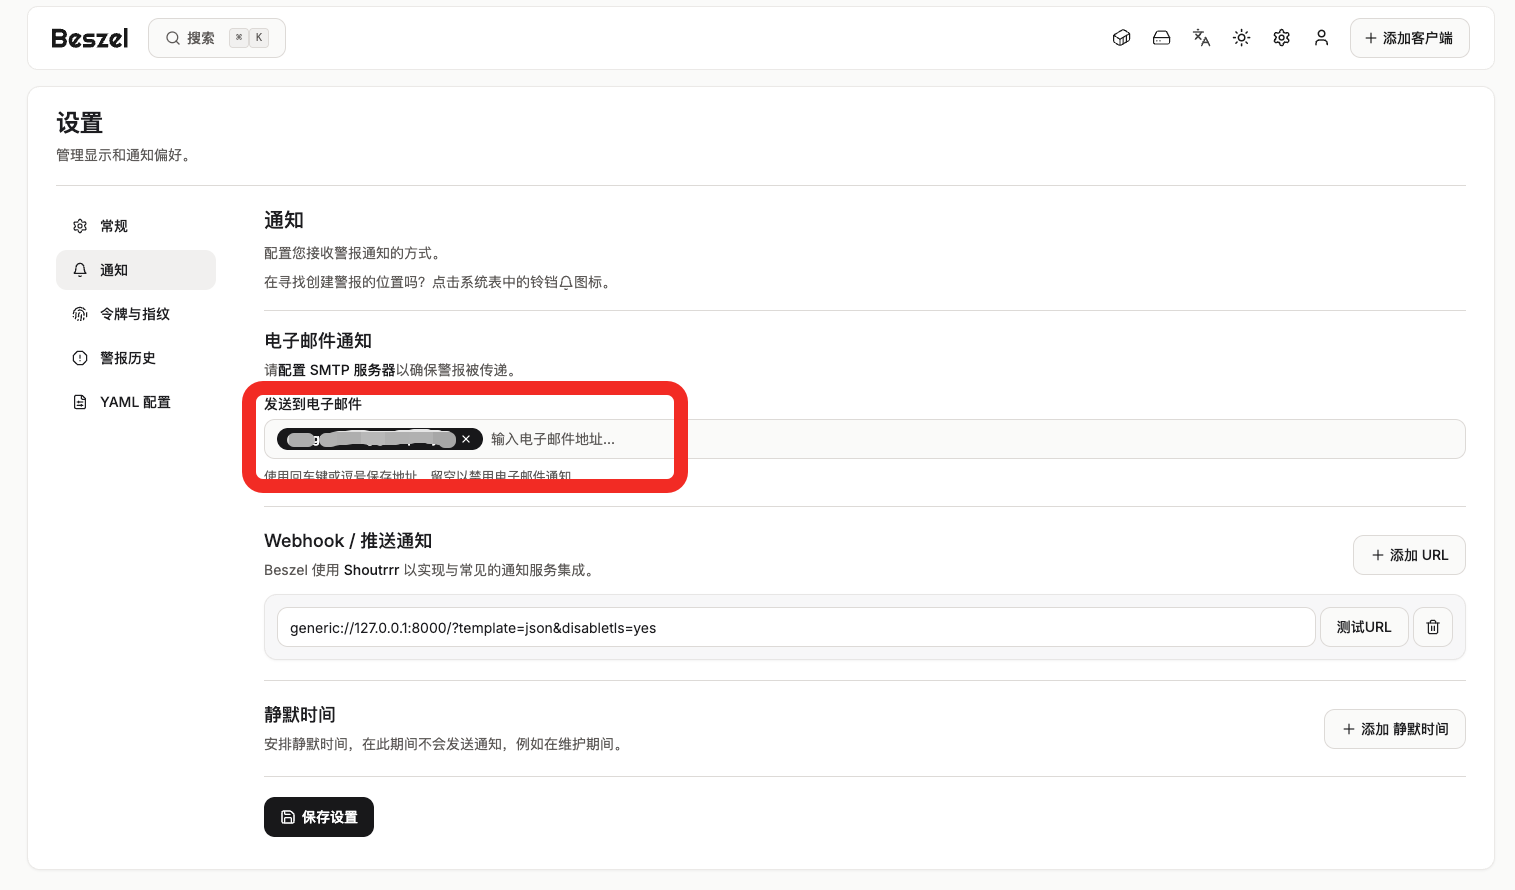
Task: Click the Beszel logo
Action: coord(90,38)
